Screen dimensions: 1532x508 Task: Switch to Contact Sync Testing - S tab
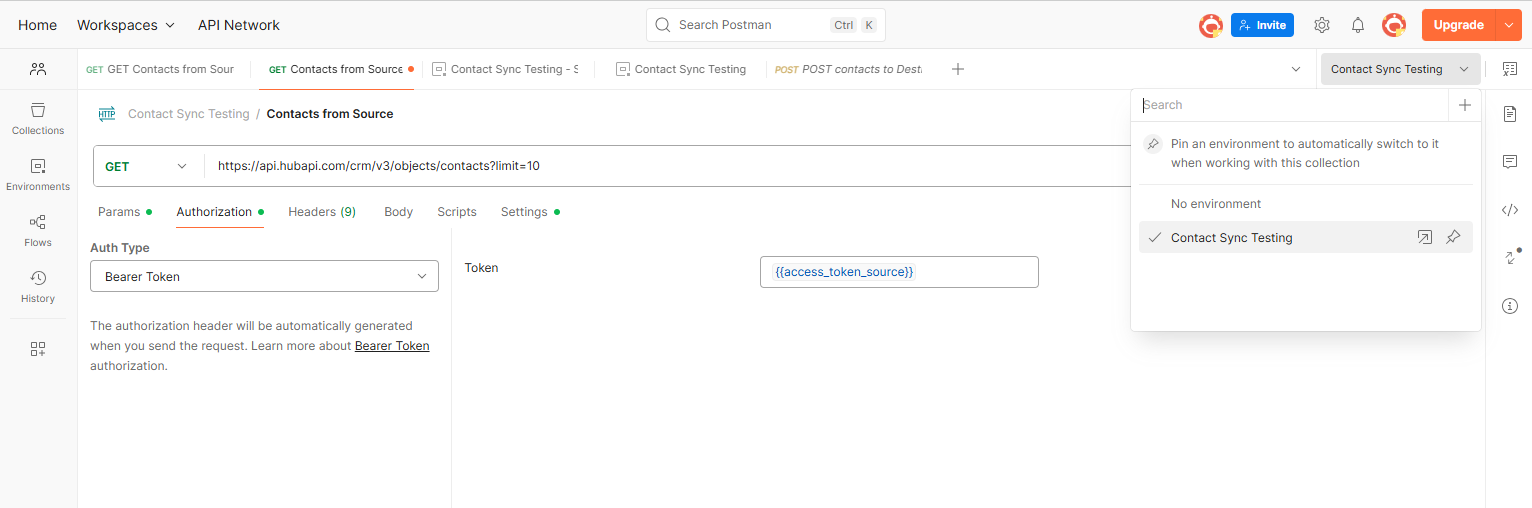click(505, 69)
